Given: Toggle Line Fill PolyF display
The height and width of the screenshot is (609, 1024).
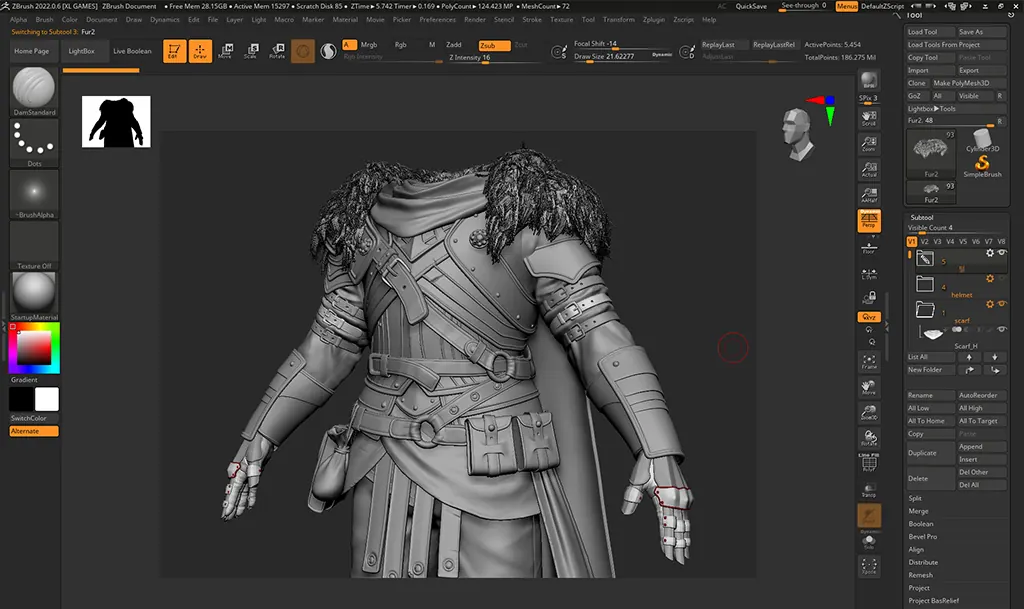Looking at the screenshot, I should (x=869, y=462).
